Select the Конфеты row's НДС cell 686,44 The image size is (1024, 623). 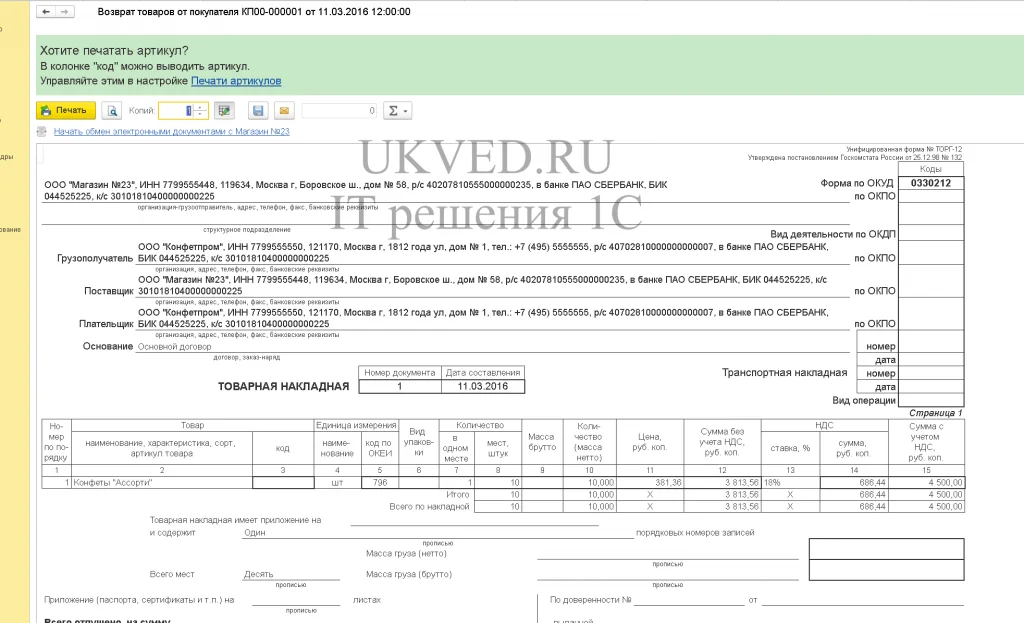coord(854,483)
